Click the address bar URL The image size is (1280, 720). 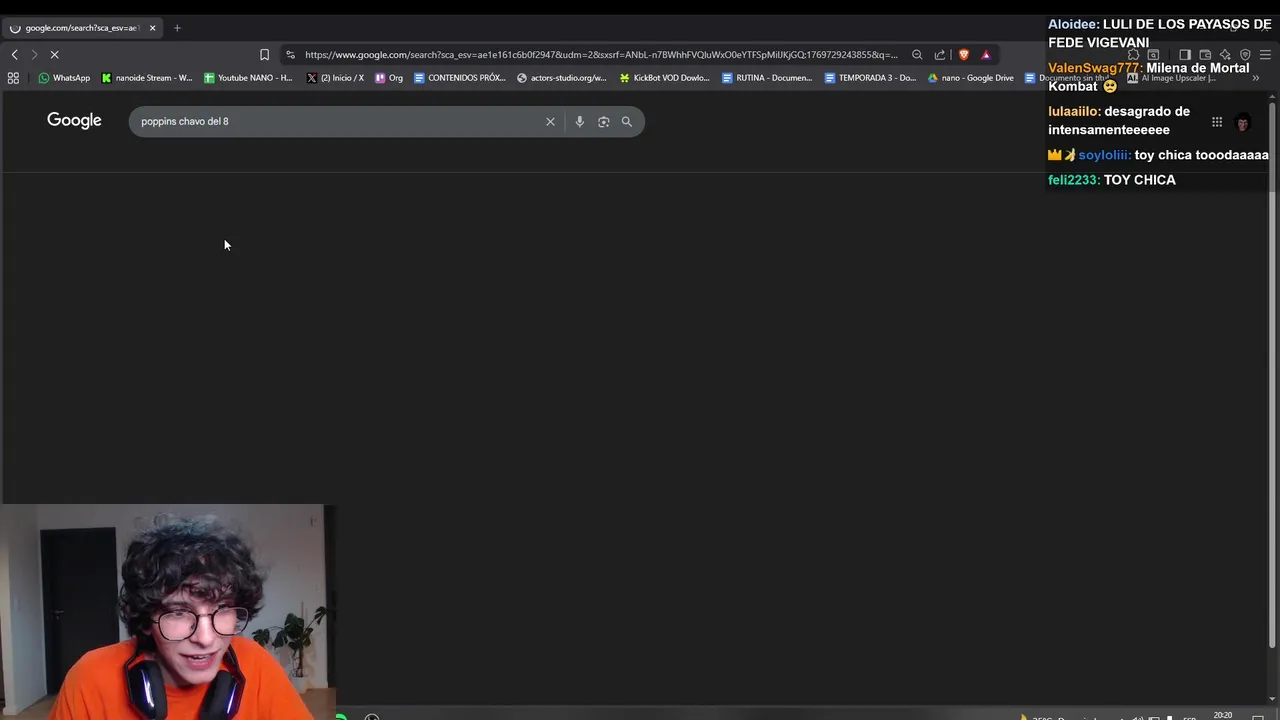pyautogui.click(x=601, y=55)
